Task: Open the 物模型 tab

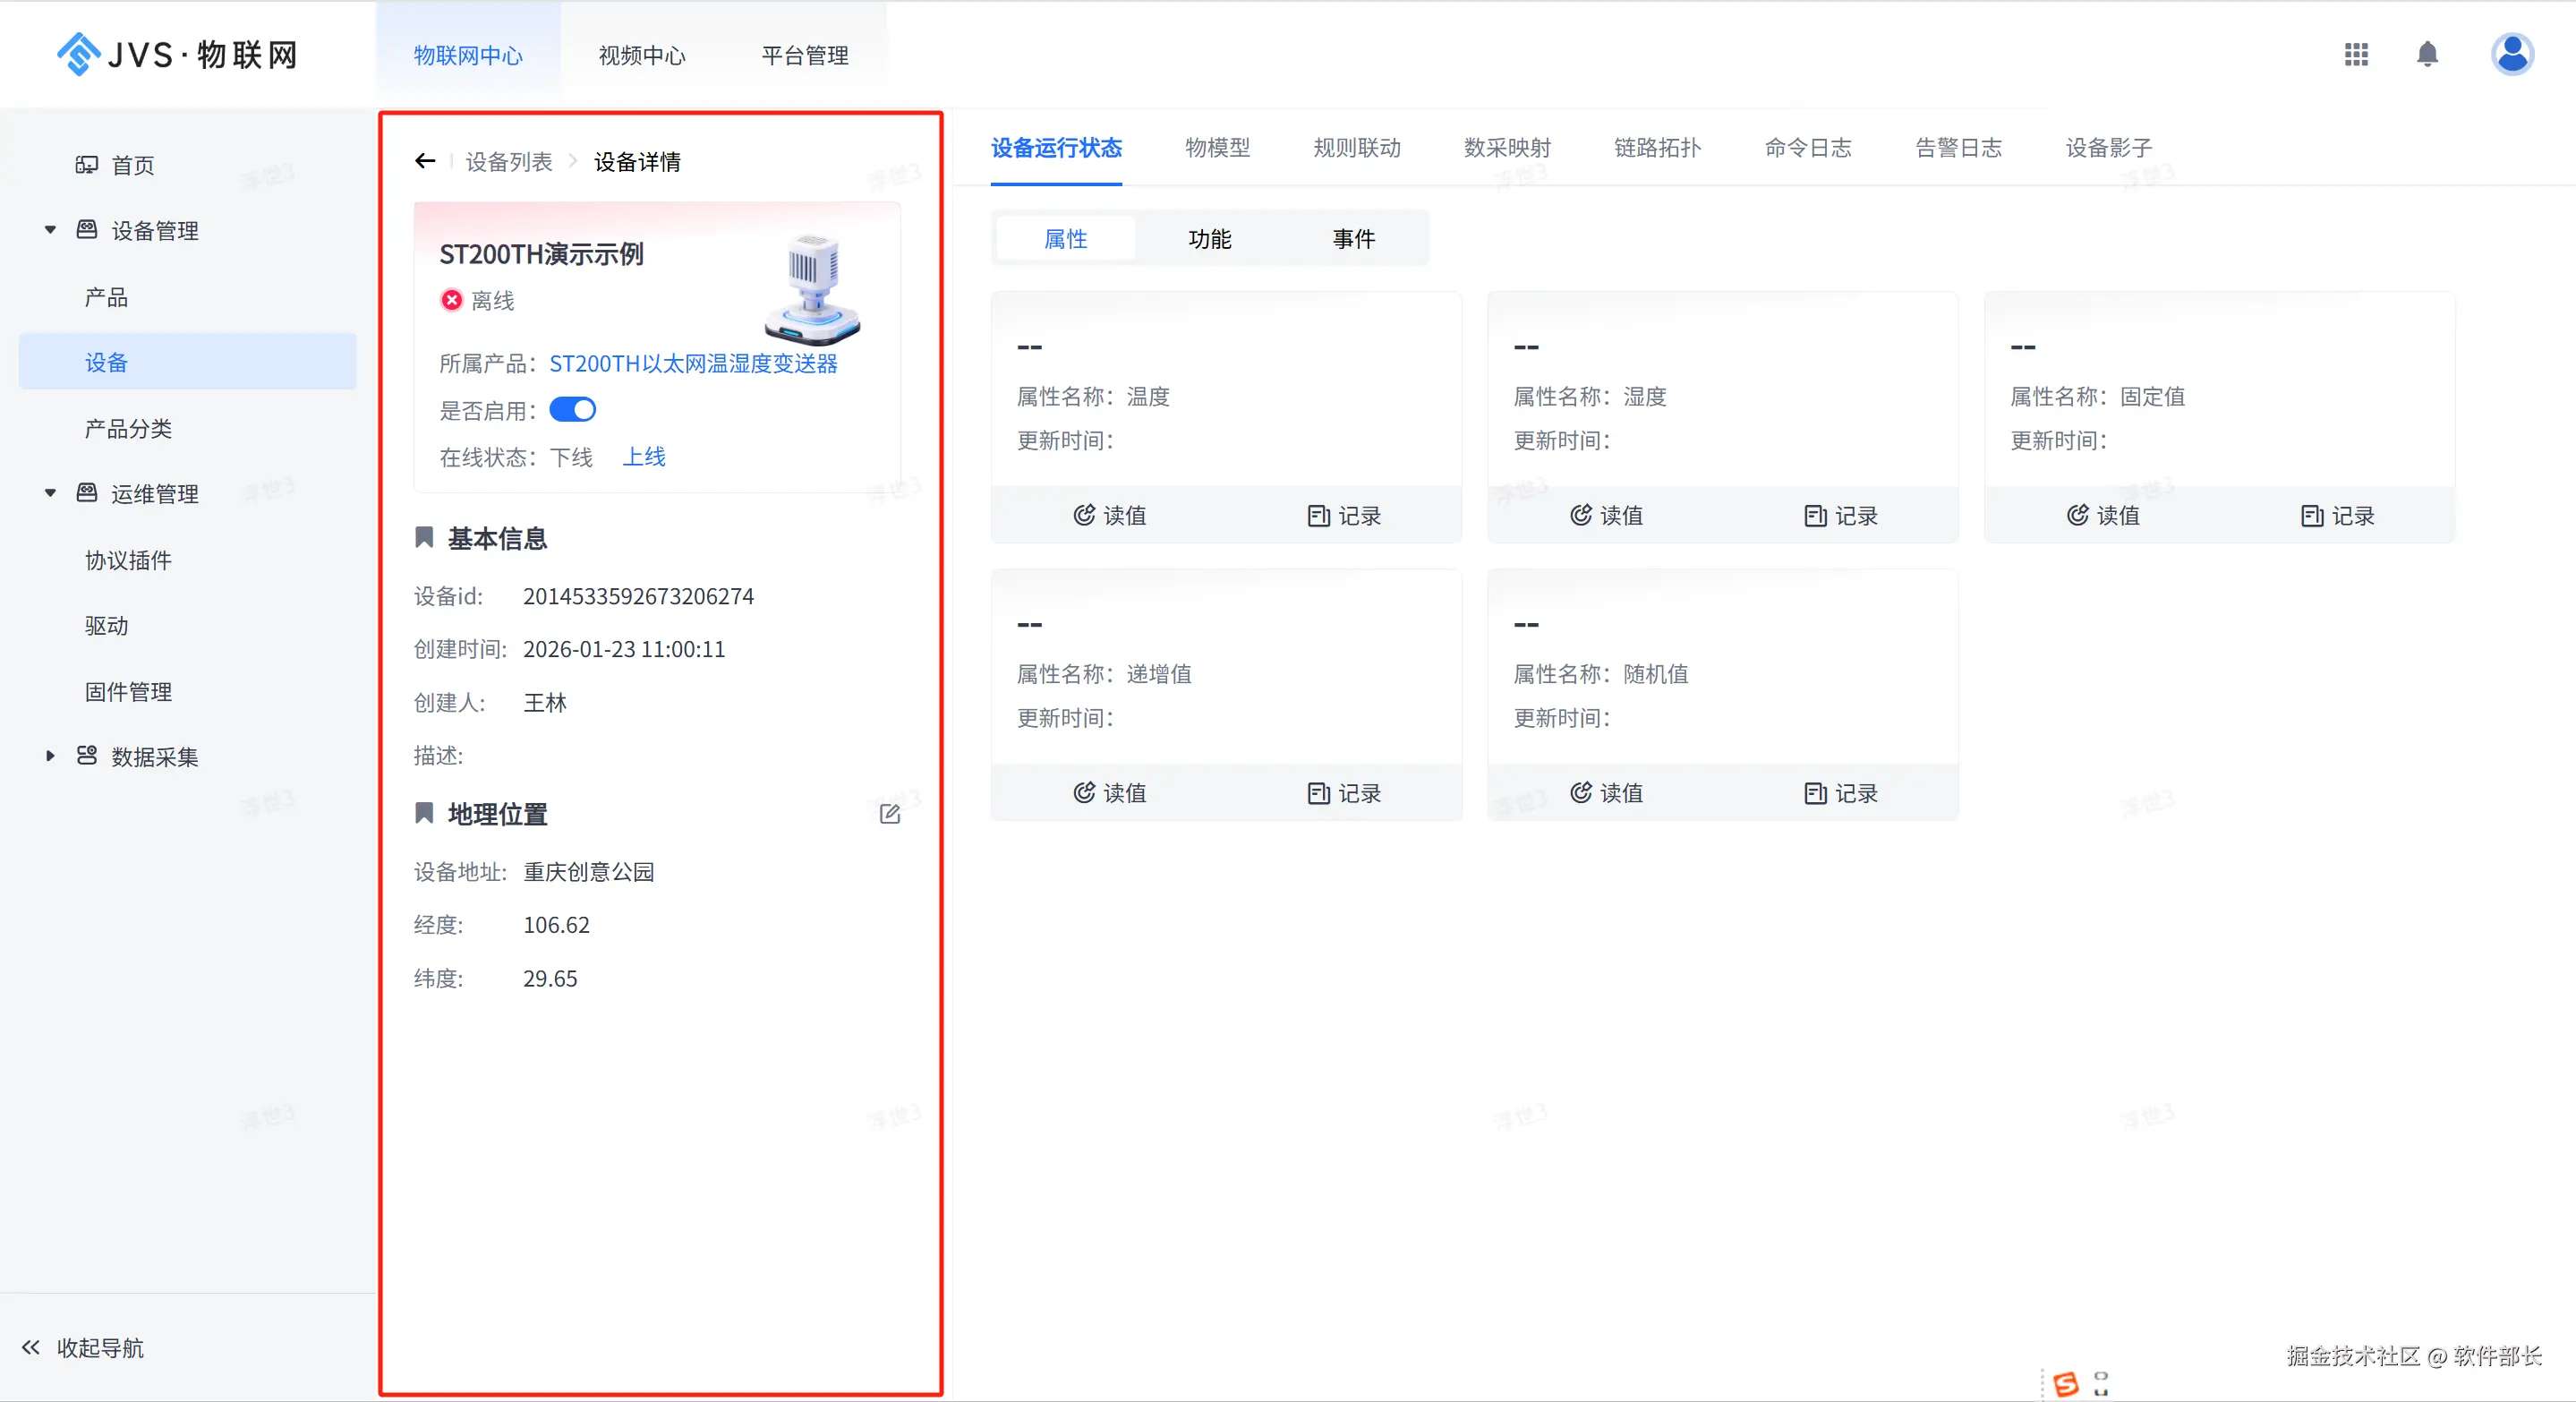Action: pyautogui.click(x=1217, y=148)
